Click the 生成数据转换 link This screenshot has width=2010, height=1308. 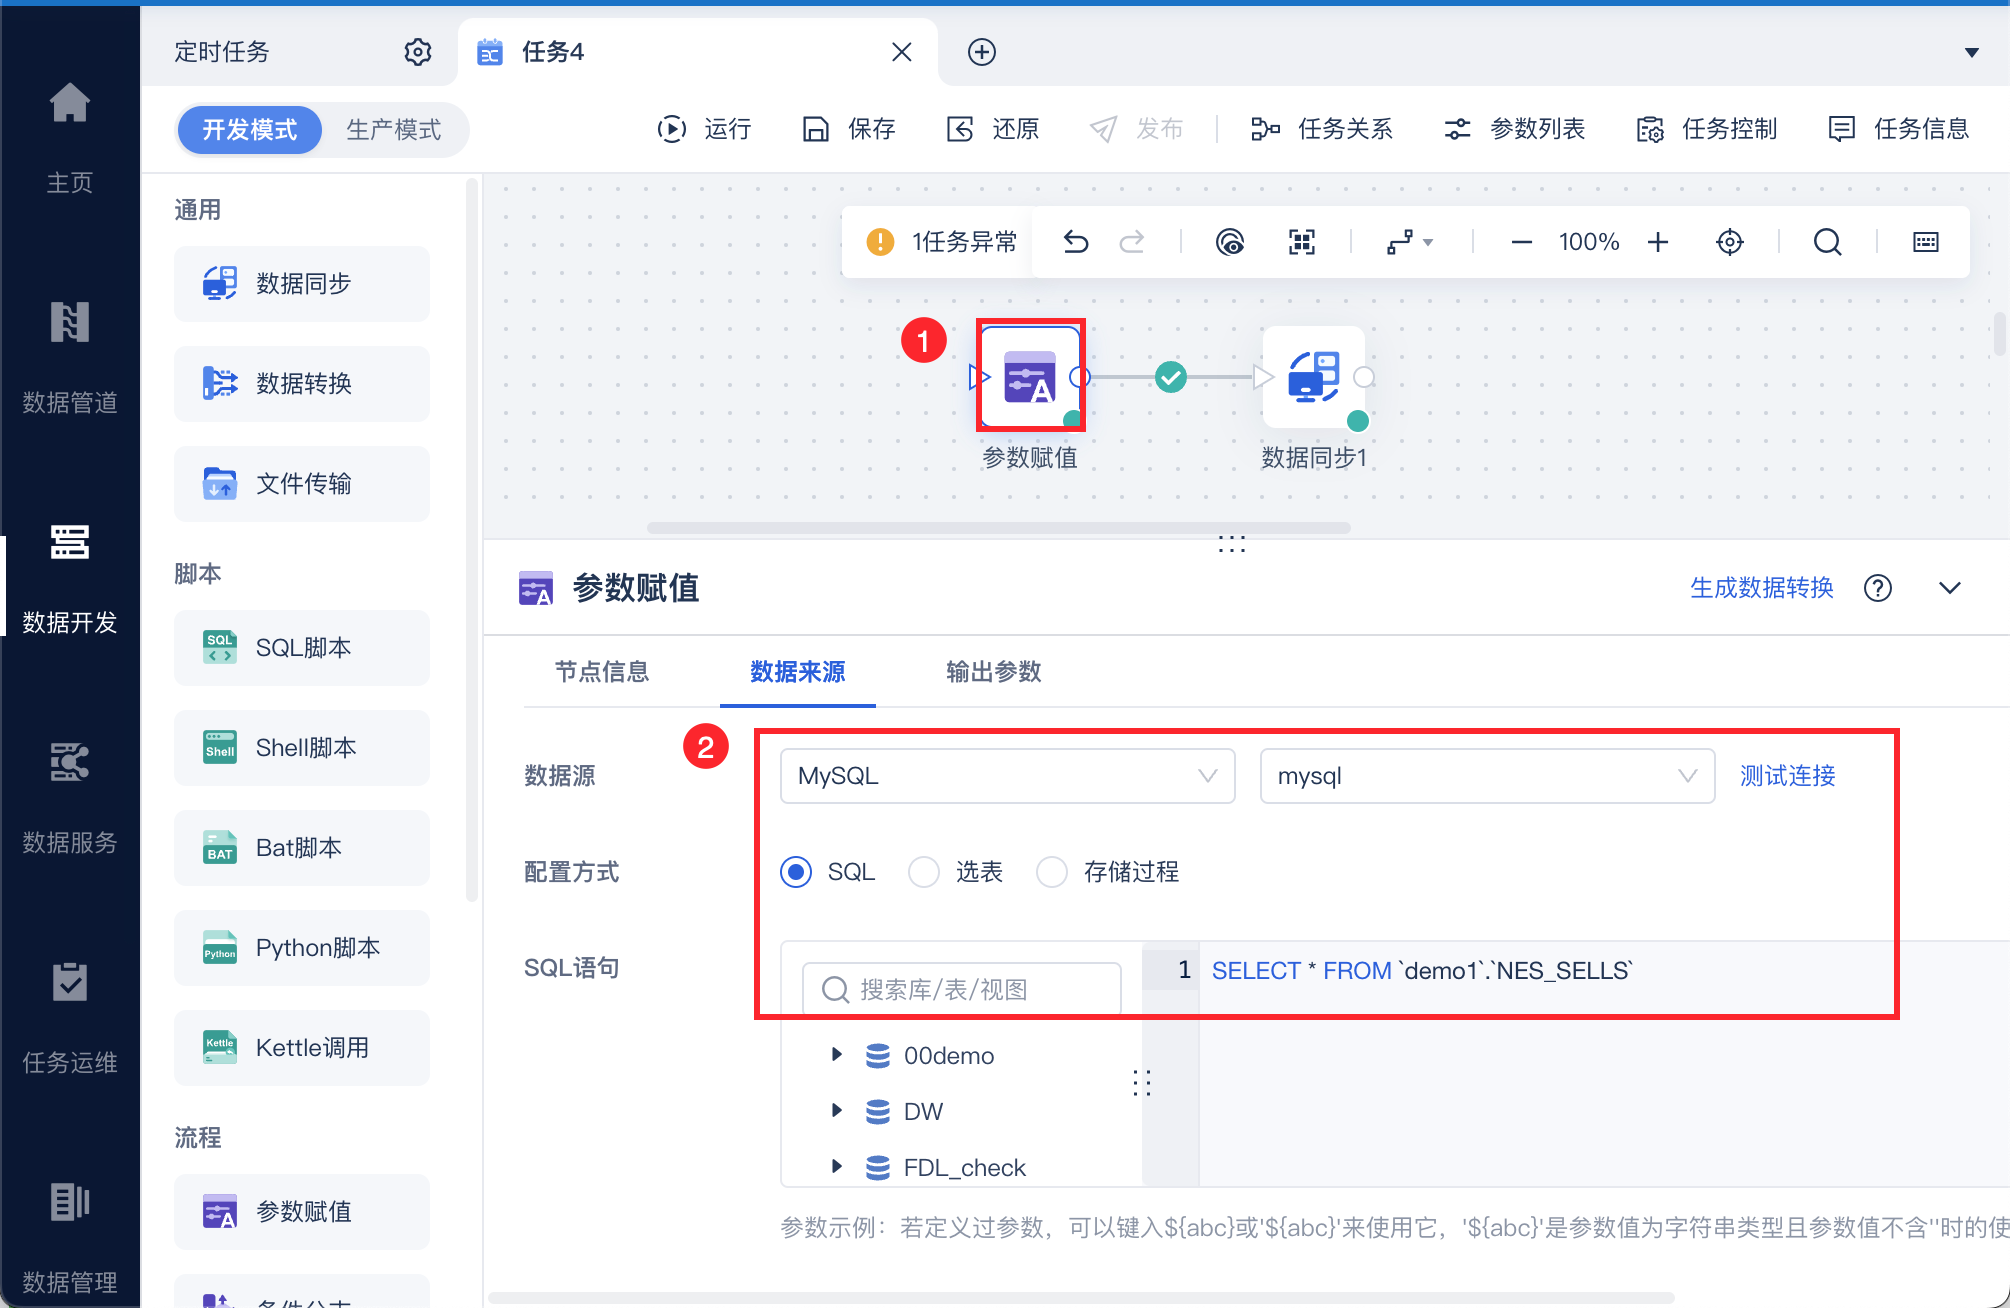click(x=1761, y=588)
